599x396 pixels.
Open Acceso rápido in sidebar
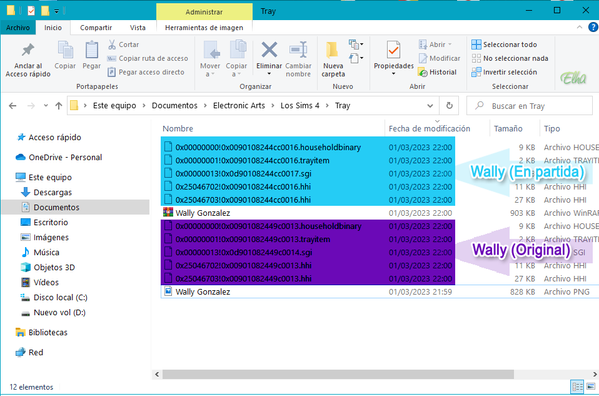pos(49,137)
